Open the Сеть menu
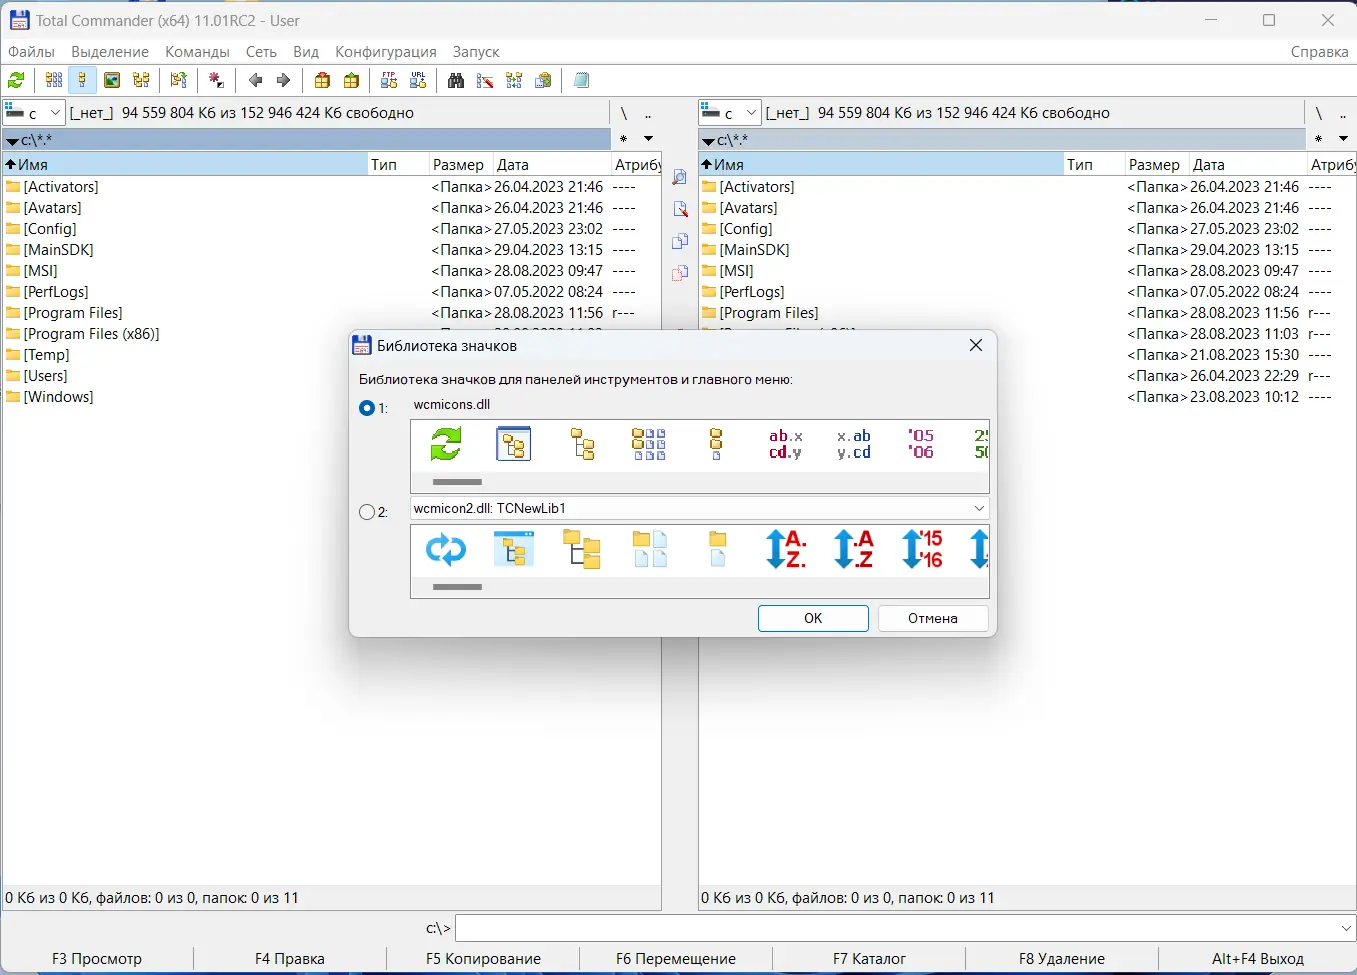Viewport: 1357px width, 975px height. click(x=261, y=52)
